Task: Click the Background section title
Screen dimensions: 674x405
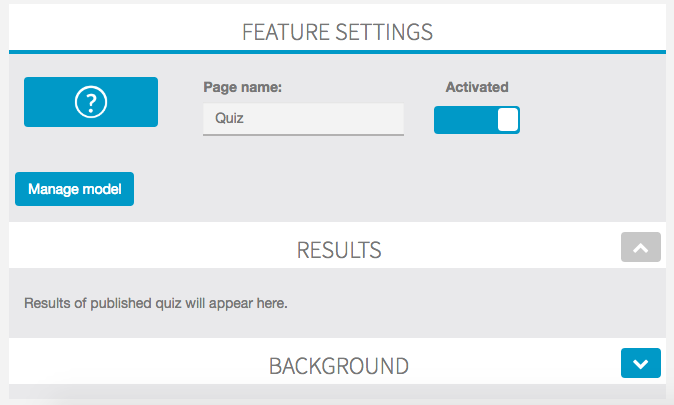Action: 338,365
